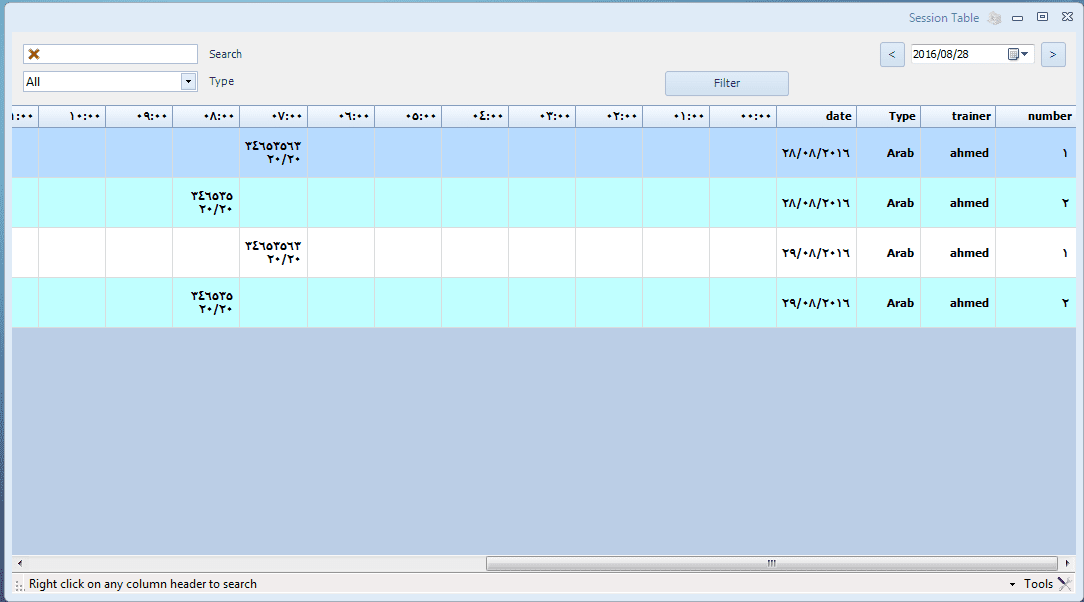Expand the Type dropdown showing All

point(188,82)
